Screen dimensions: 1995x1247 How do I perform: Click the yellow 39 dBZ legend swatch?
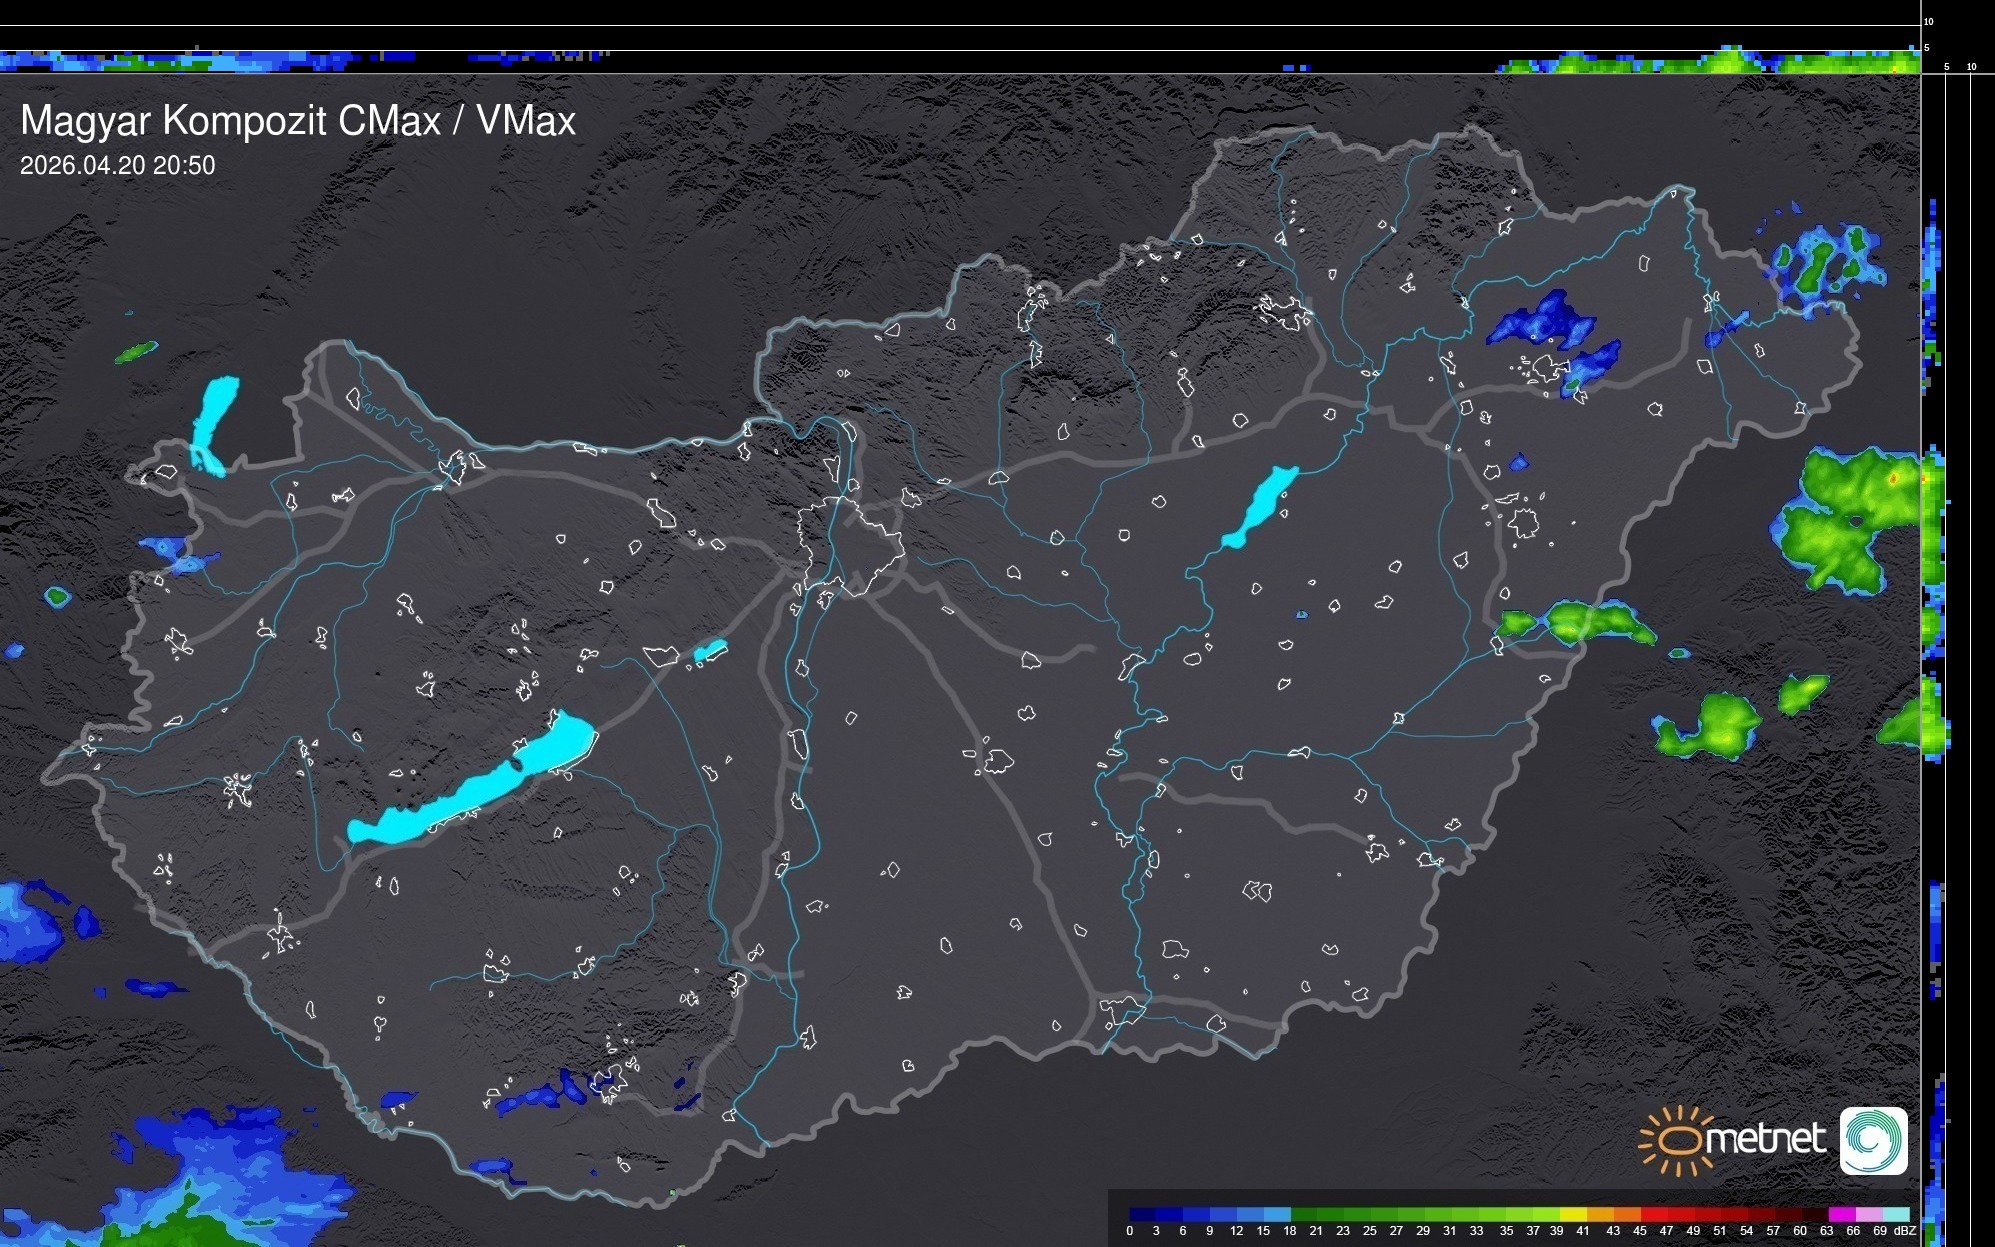pos(1573,1214)
